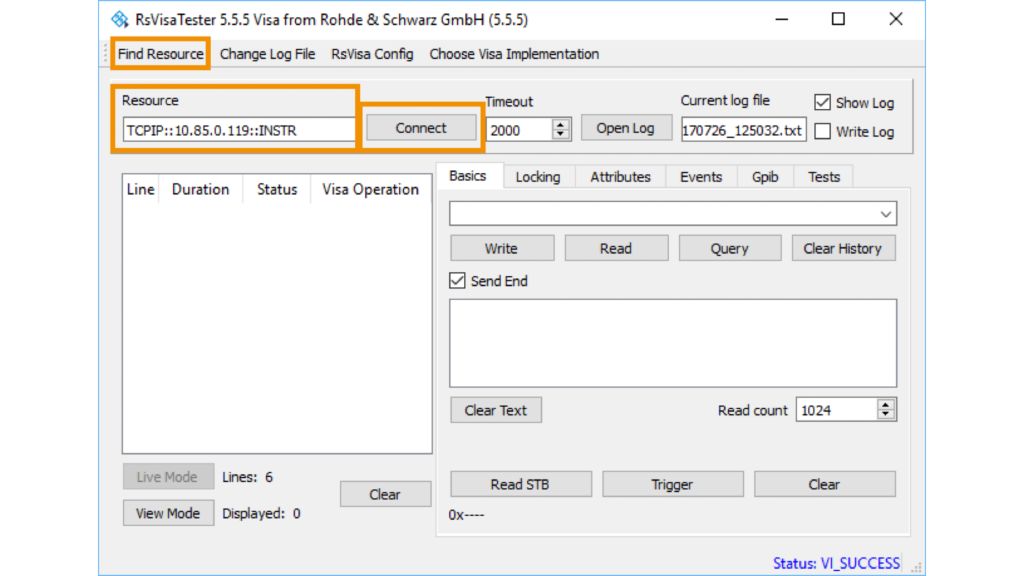The width and height of the screenshot is (1024, 576).
Task: Click Choose Visa Implementation in menu bar
Action: (x=514, y=54)
